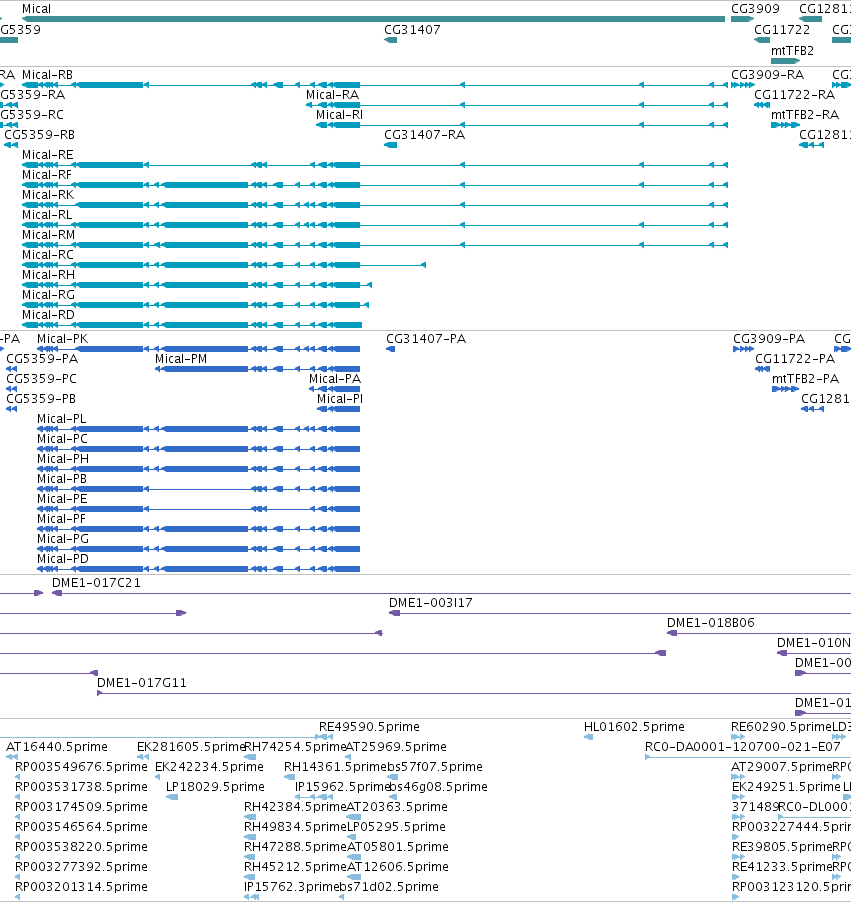Screen dimensions: 851x902
Task: Click the Mical-PM protein label
Action: coord(181,359)
